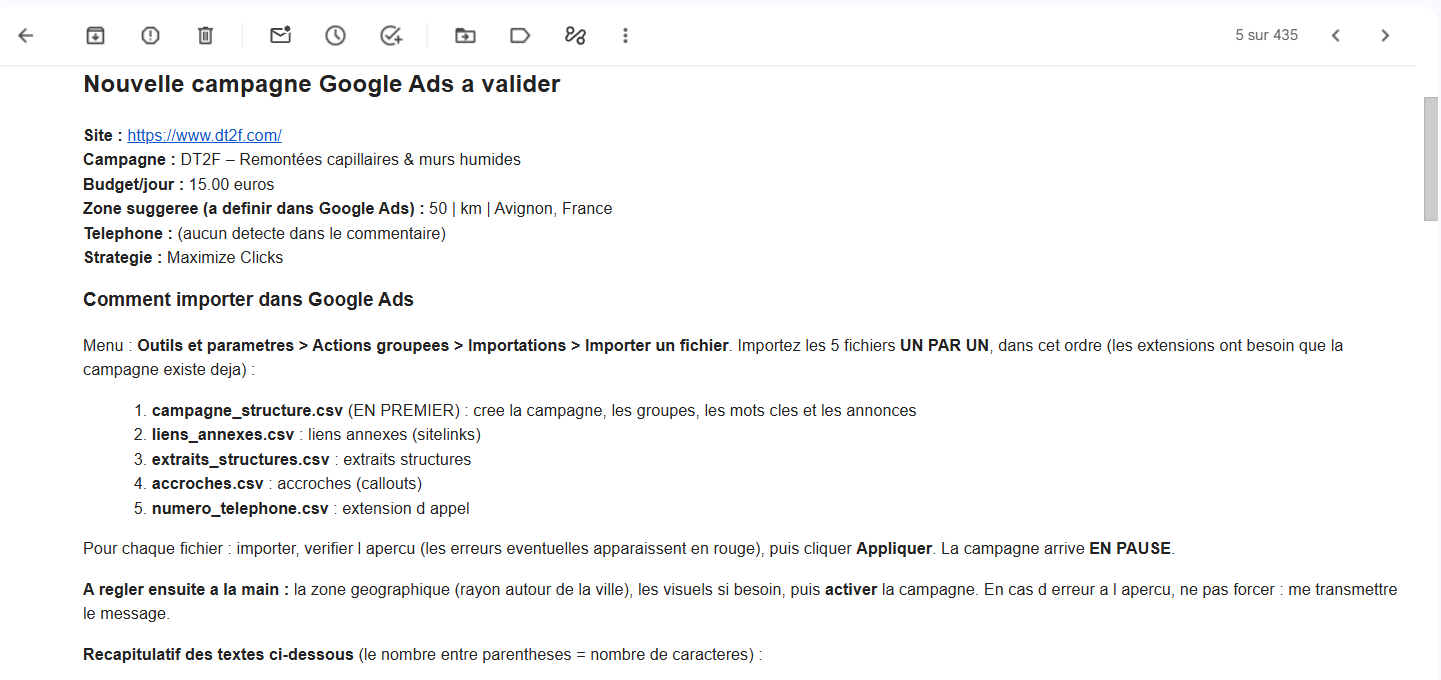The width and height of the screenshot is (1441, 680).
Task: Click the bold 'EN PAUSE' text
Action: tap(1129, 549)
